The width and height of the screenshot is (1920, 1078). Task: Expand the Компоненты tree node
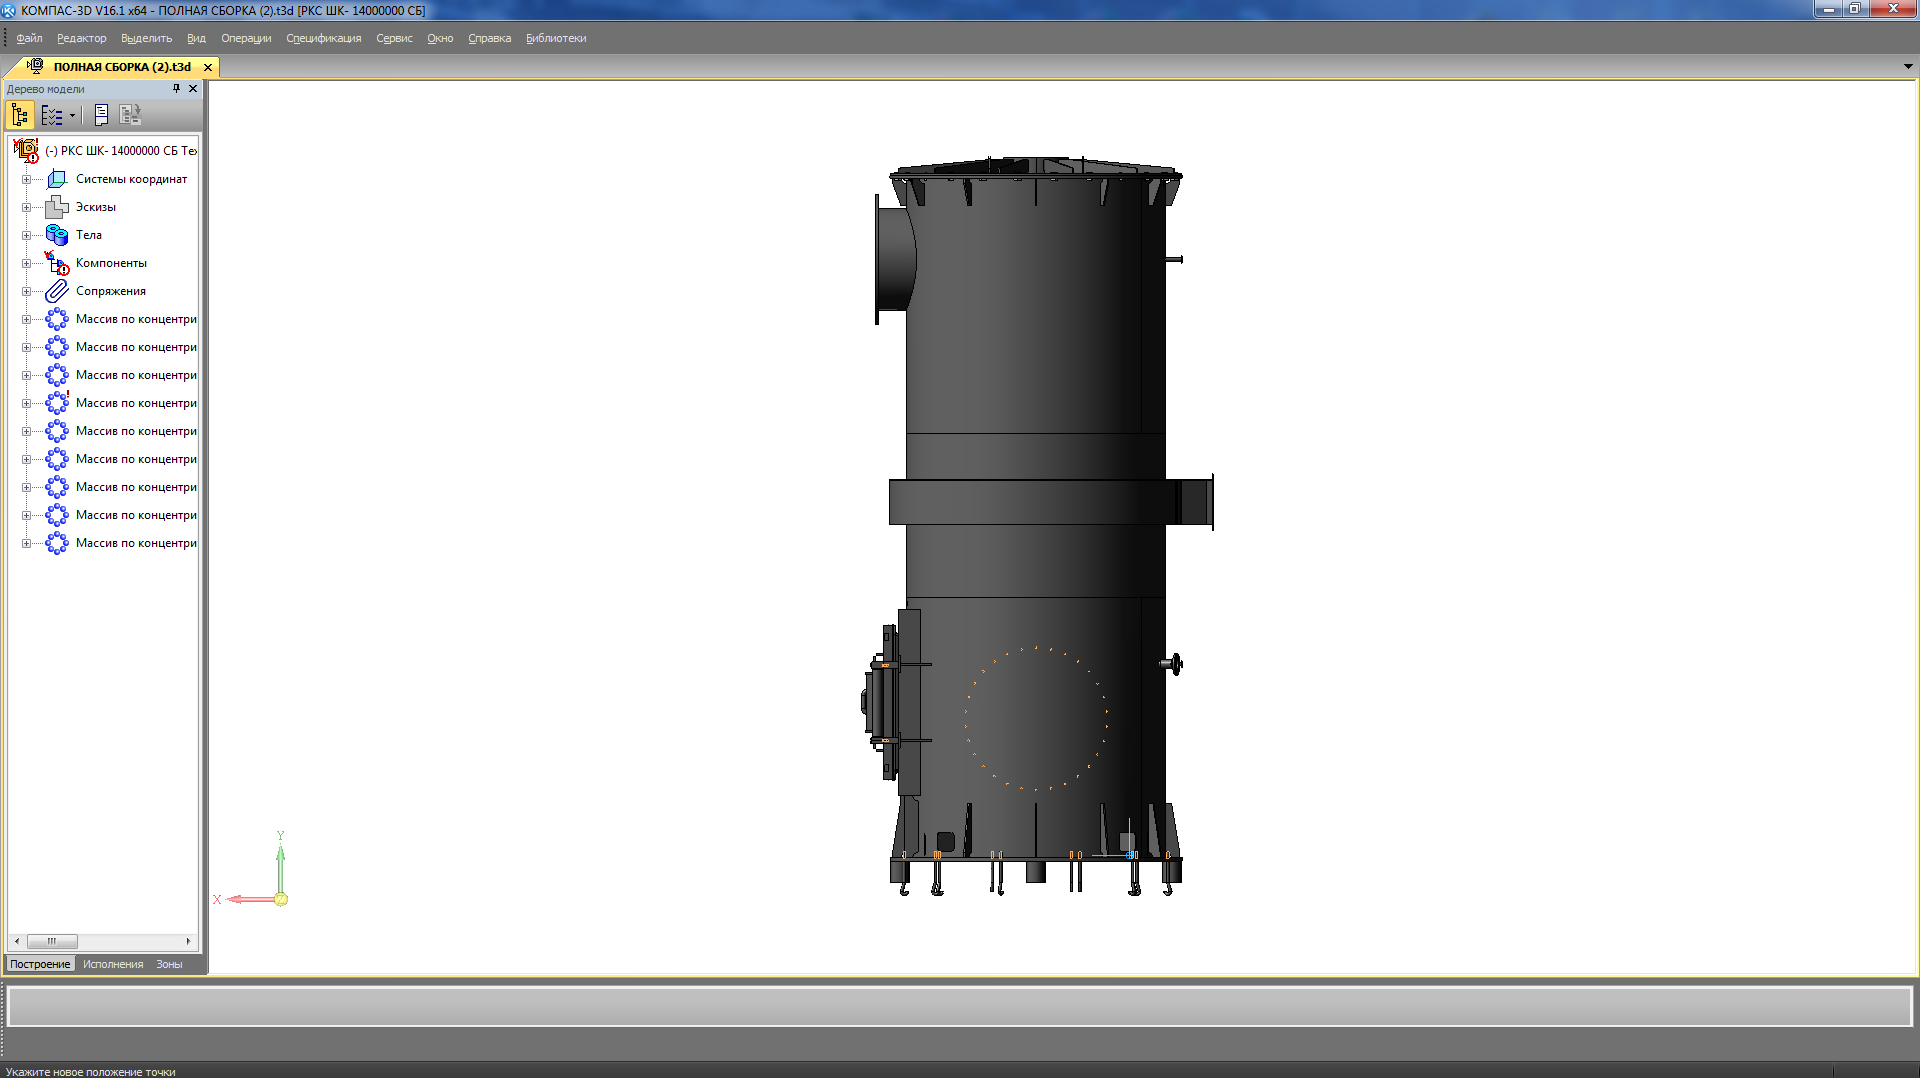(x=26, y=264)
